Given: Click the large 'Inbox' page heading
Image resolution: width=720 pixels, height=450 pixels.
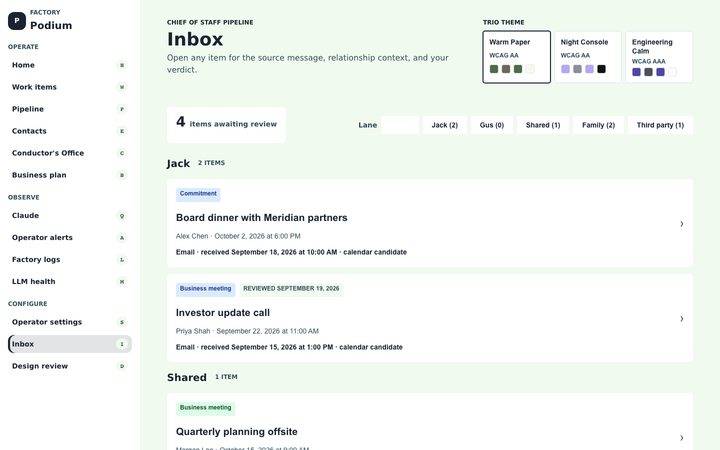Looking at the screenshot, I should (x=195, y=39).
